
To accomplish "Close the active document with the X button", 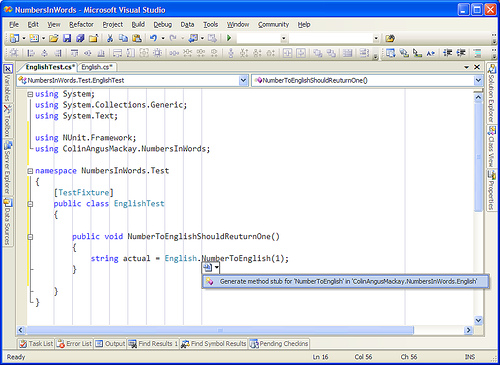I will click(x=477, y=67).
